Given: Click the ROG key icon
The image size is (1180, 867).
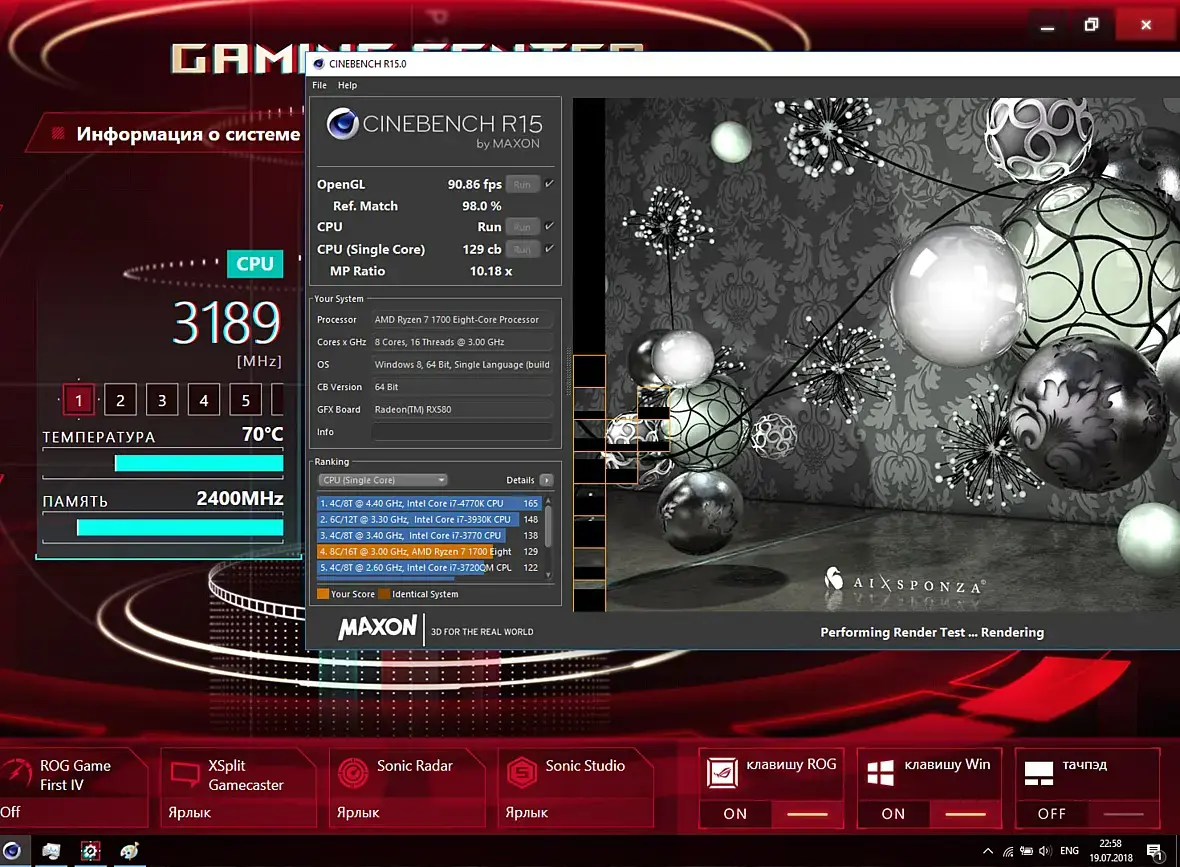Looking at the screenshot, I should [722, 773].
